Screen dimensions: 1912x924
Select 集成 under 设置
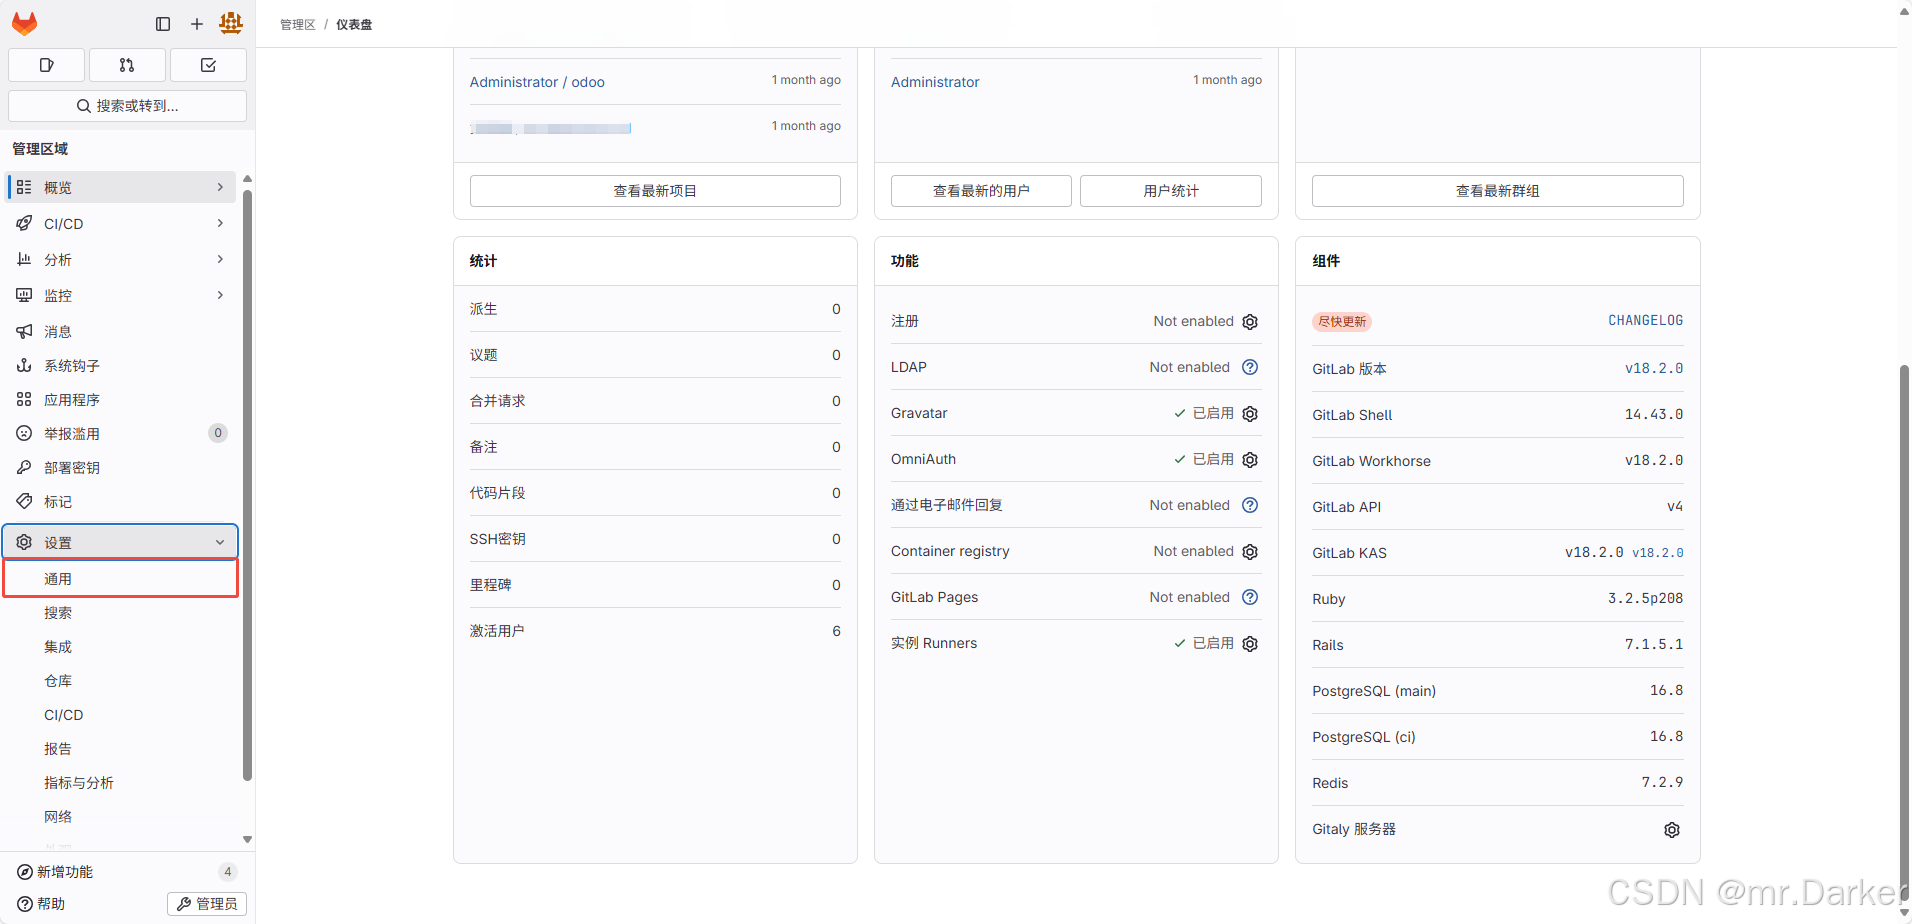click(x=121, y=647)
